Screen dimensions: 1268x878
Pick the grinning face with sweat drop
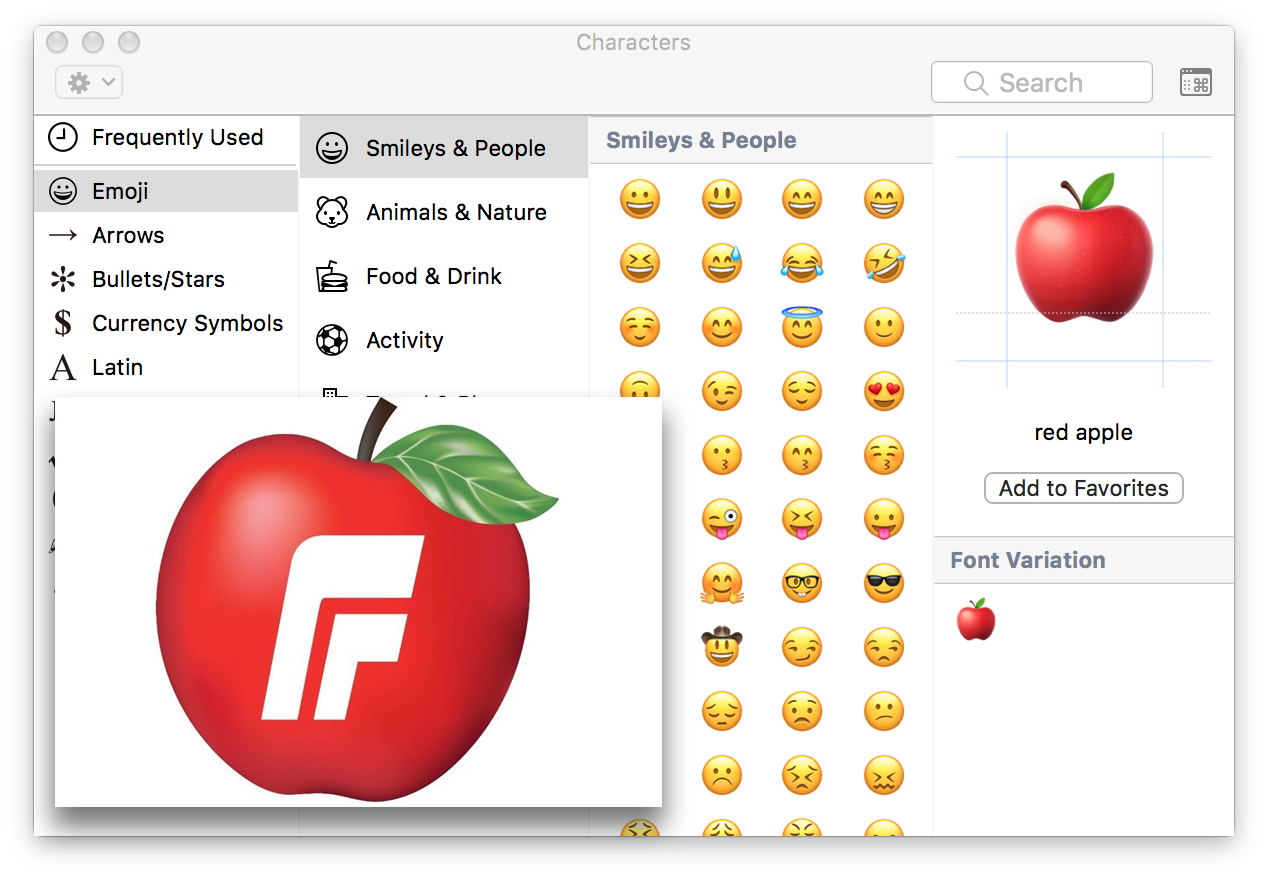721,263
